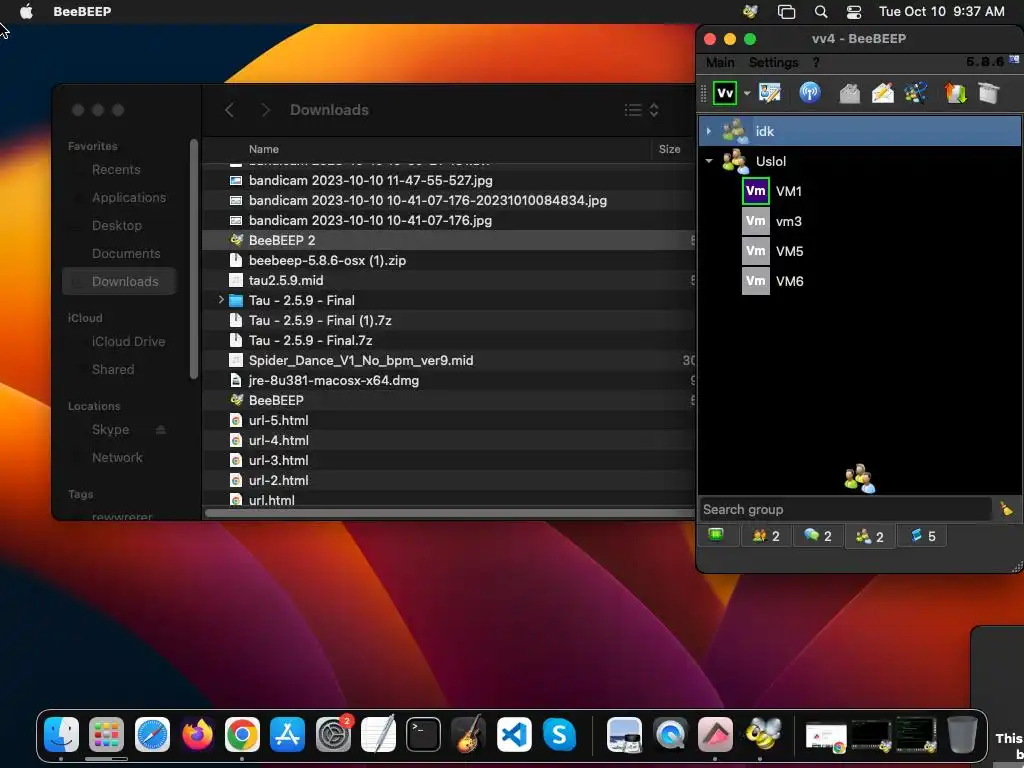Screen dimensions: 1024x768
Task: Open Shared in Finder sidebar
Action: (113, 370)
